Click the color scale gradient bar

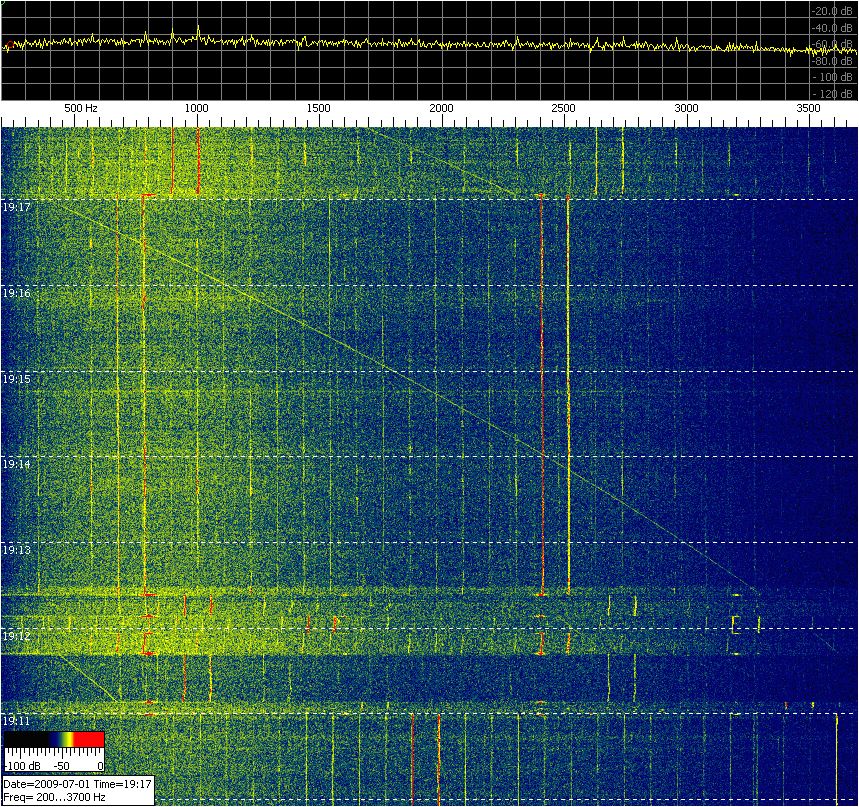tap(53, 740)
